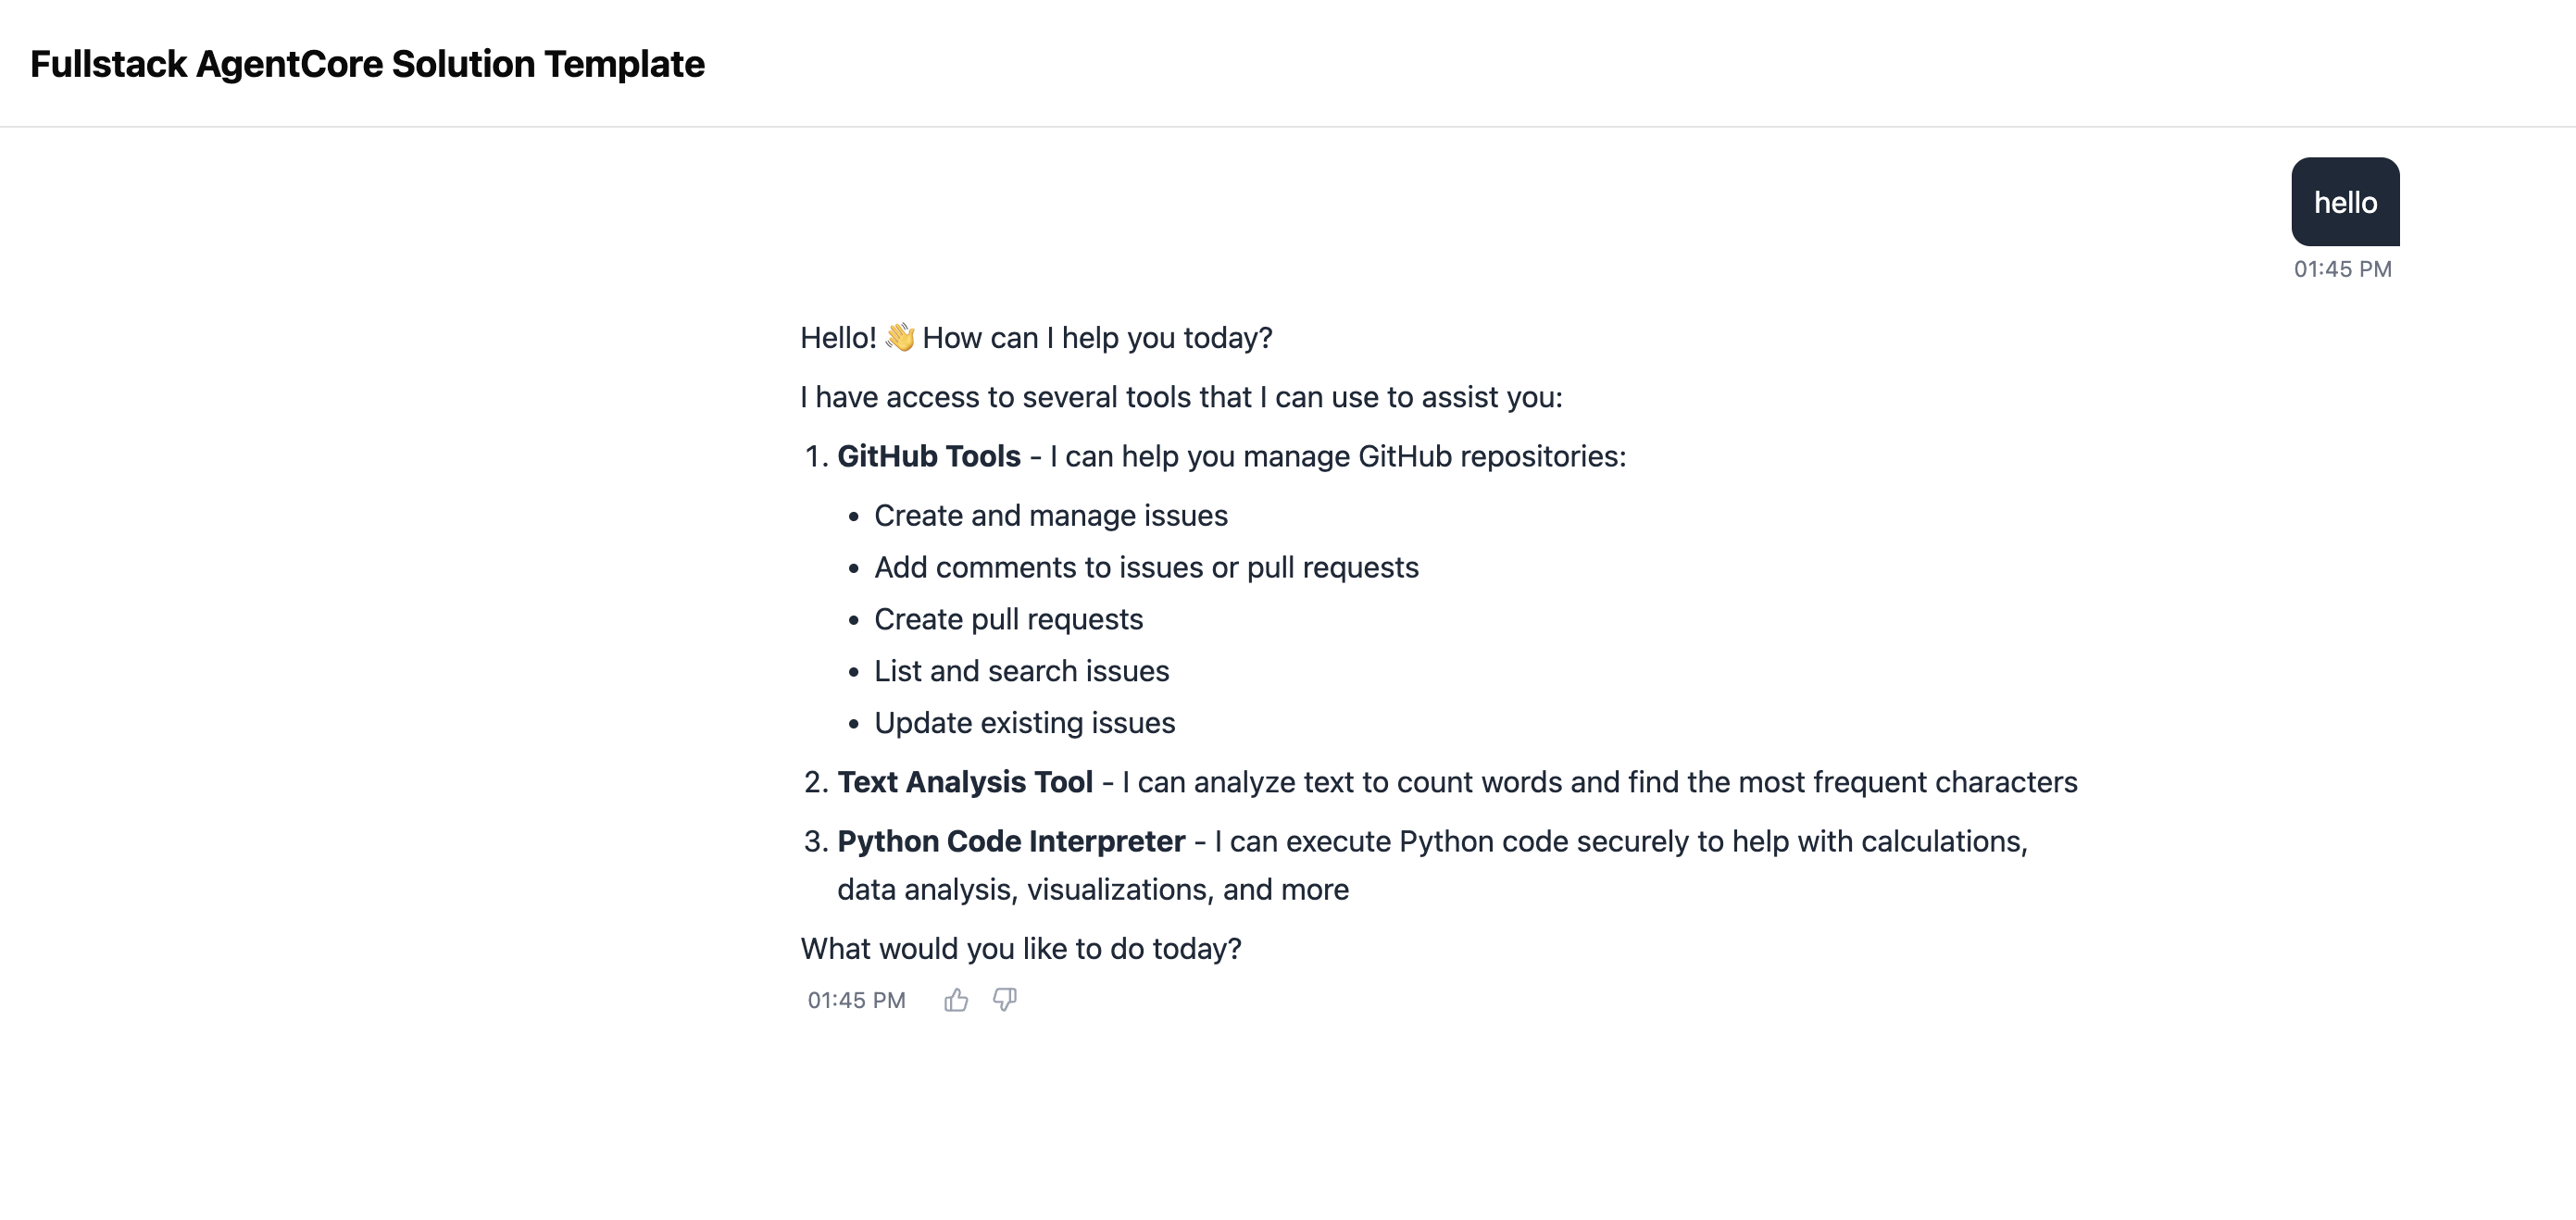Click the "Create pull requests" bullet
The image size is (2576, 1220).
point(1008,619)
